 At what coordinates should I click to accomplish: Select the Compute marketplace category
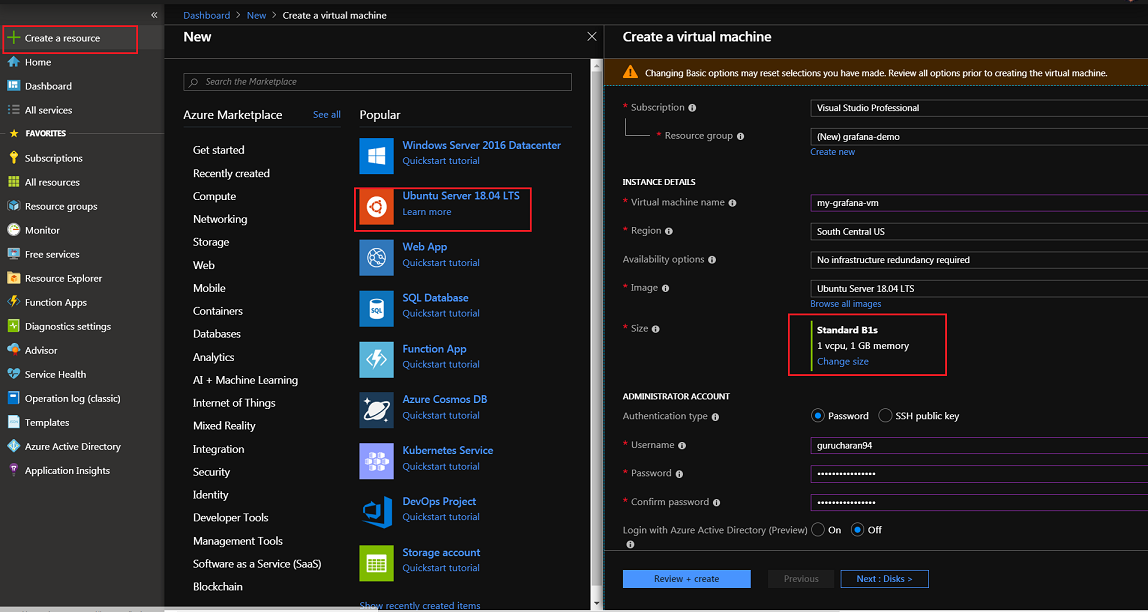click(215, 196)
